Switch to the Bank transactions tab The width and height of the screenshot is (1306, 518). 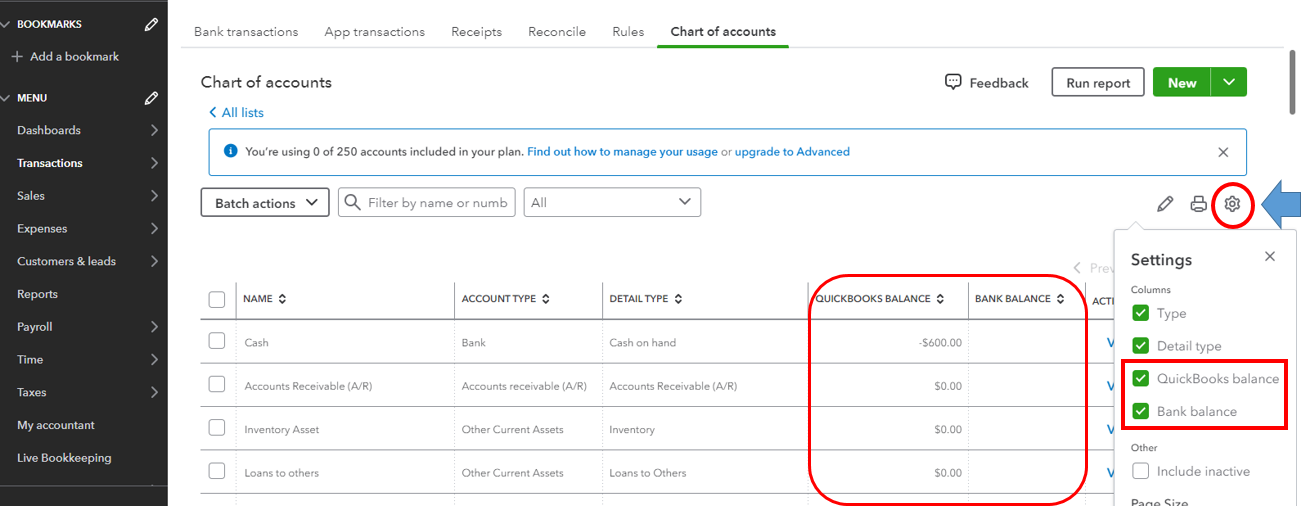[x=246, y=32]
